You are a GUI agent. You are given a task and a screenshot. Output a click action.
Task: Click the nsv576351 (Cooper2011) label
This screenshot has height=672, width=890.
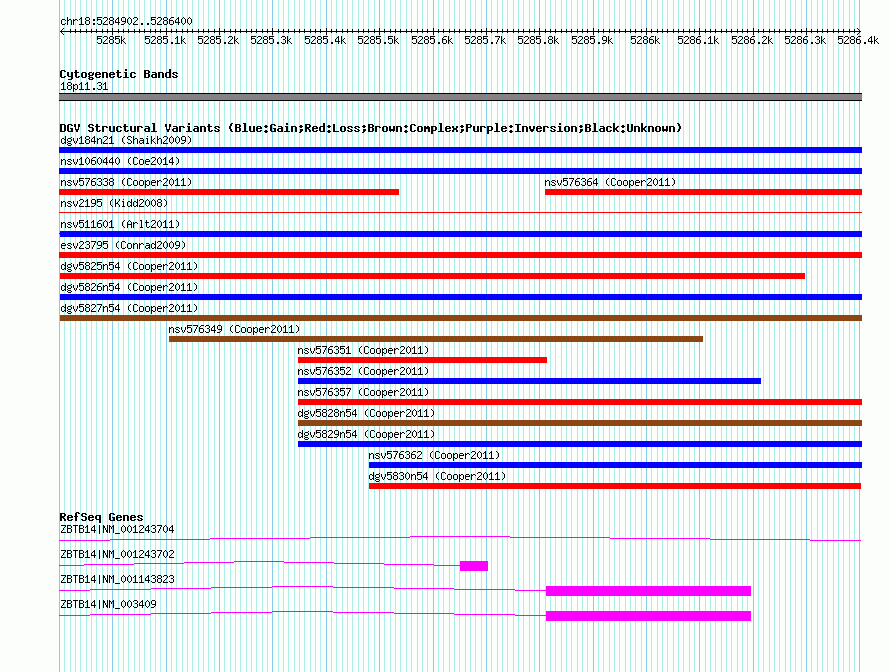point(363,350)
